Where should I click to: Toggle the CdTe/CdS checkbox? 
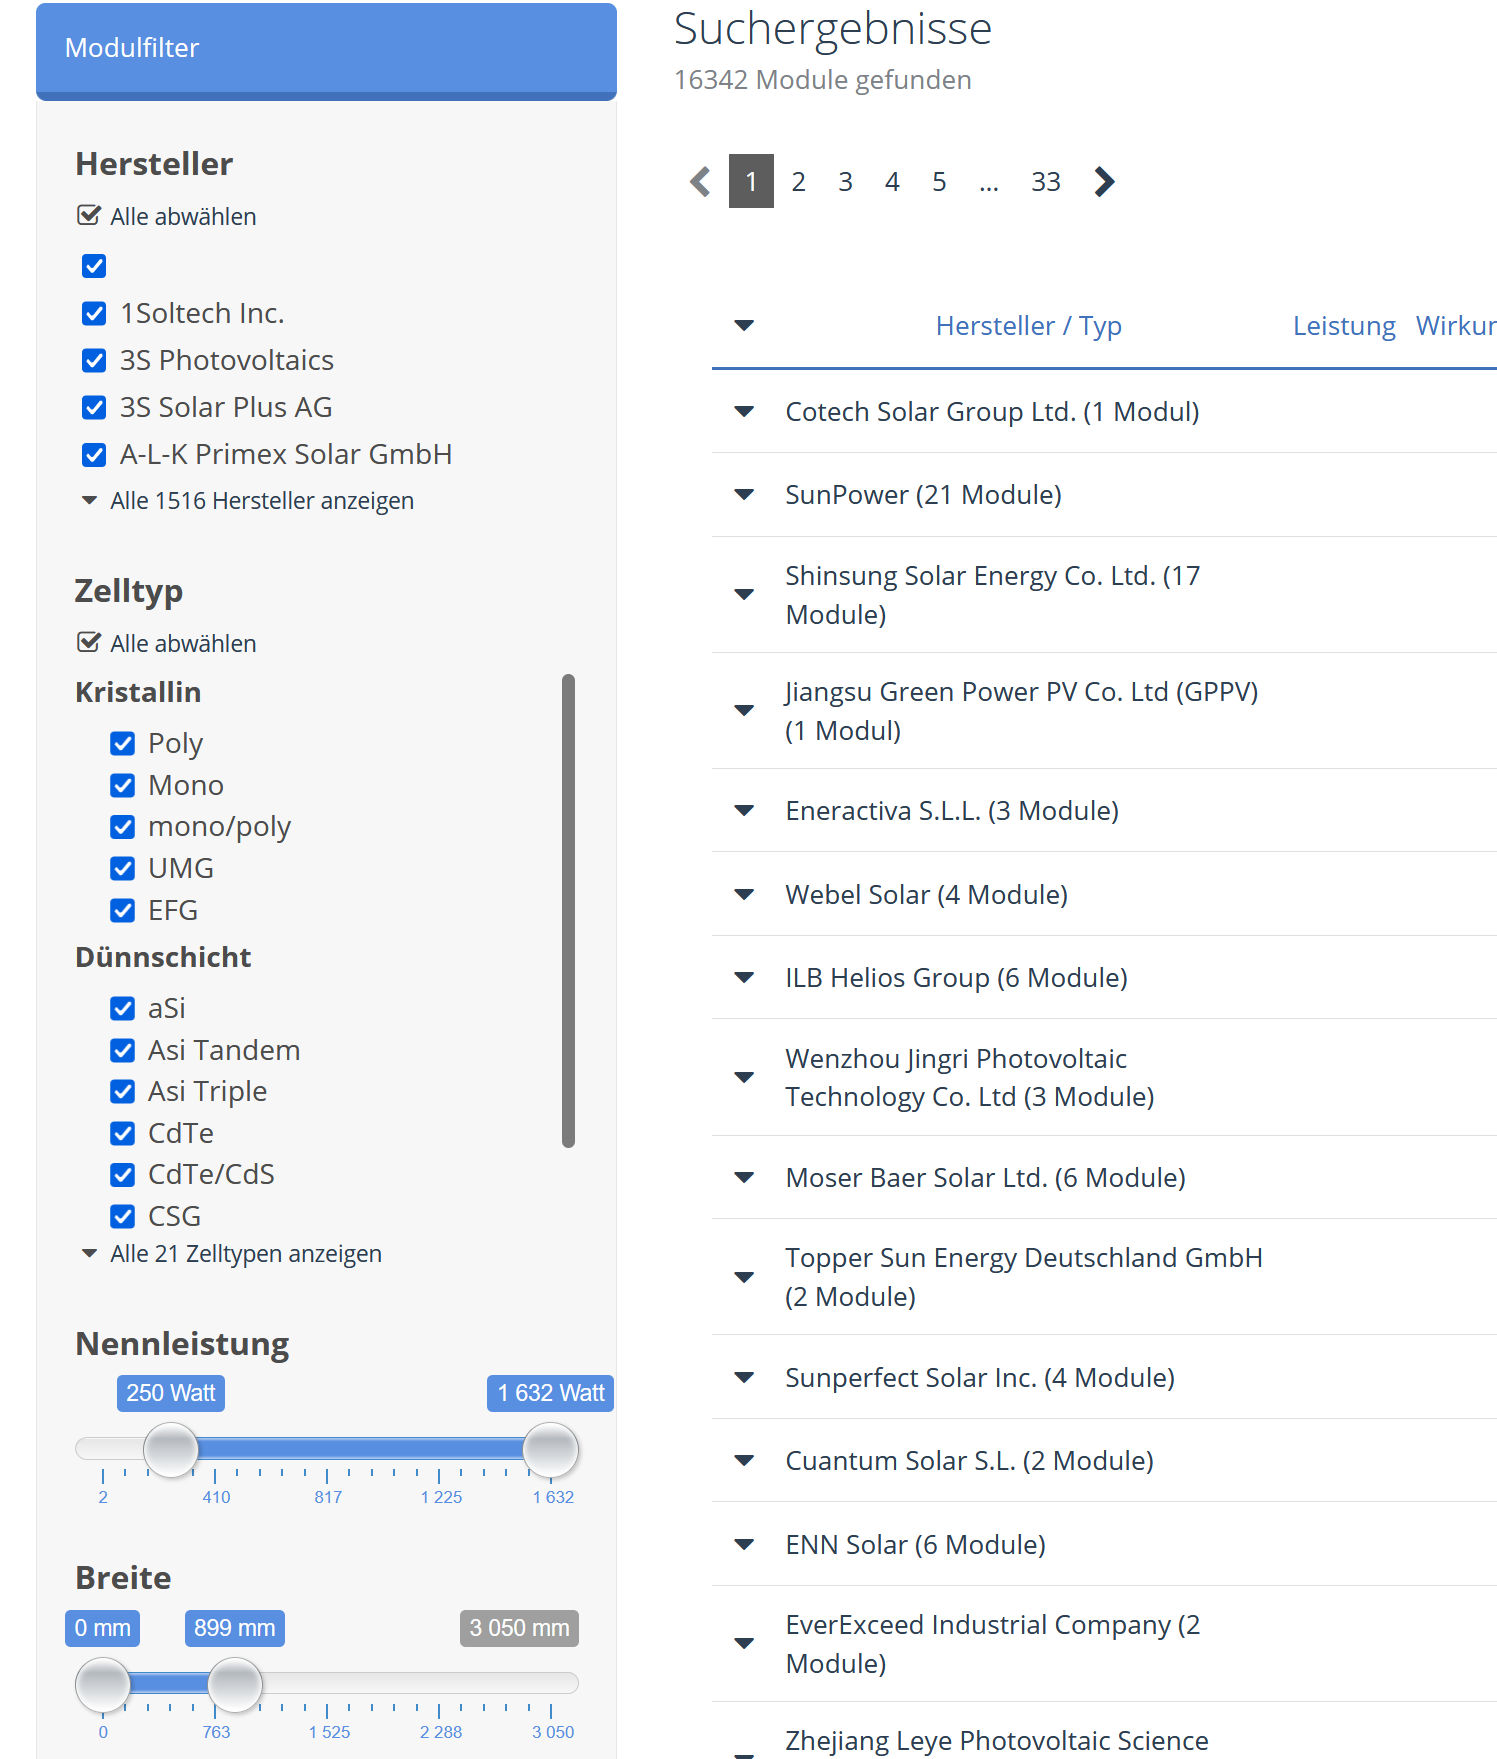click(x=122, y=1174)
